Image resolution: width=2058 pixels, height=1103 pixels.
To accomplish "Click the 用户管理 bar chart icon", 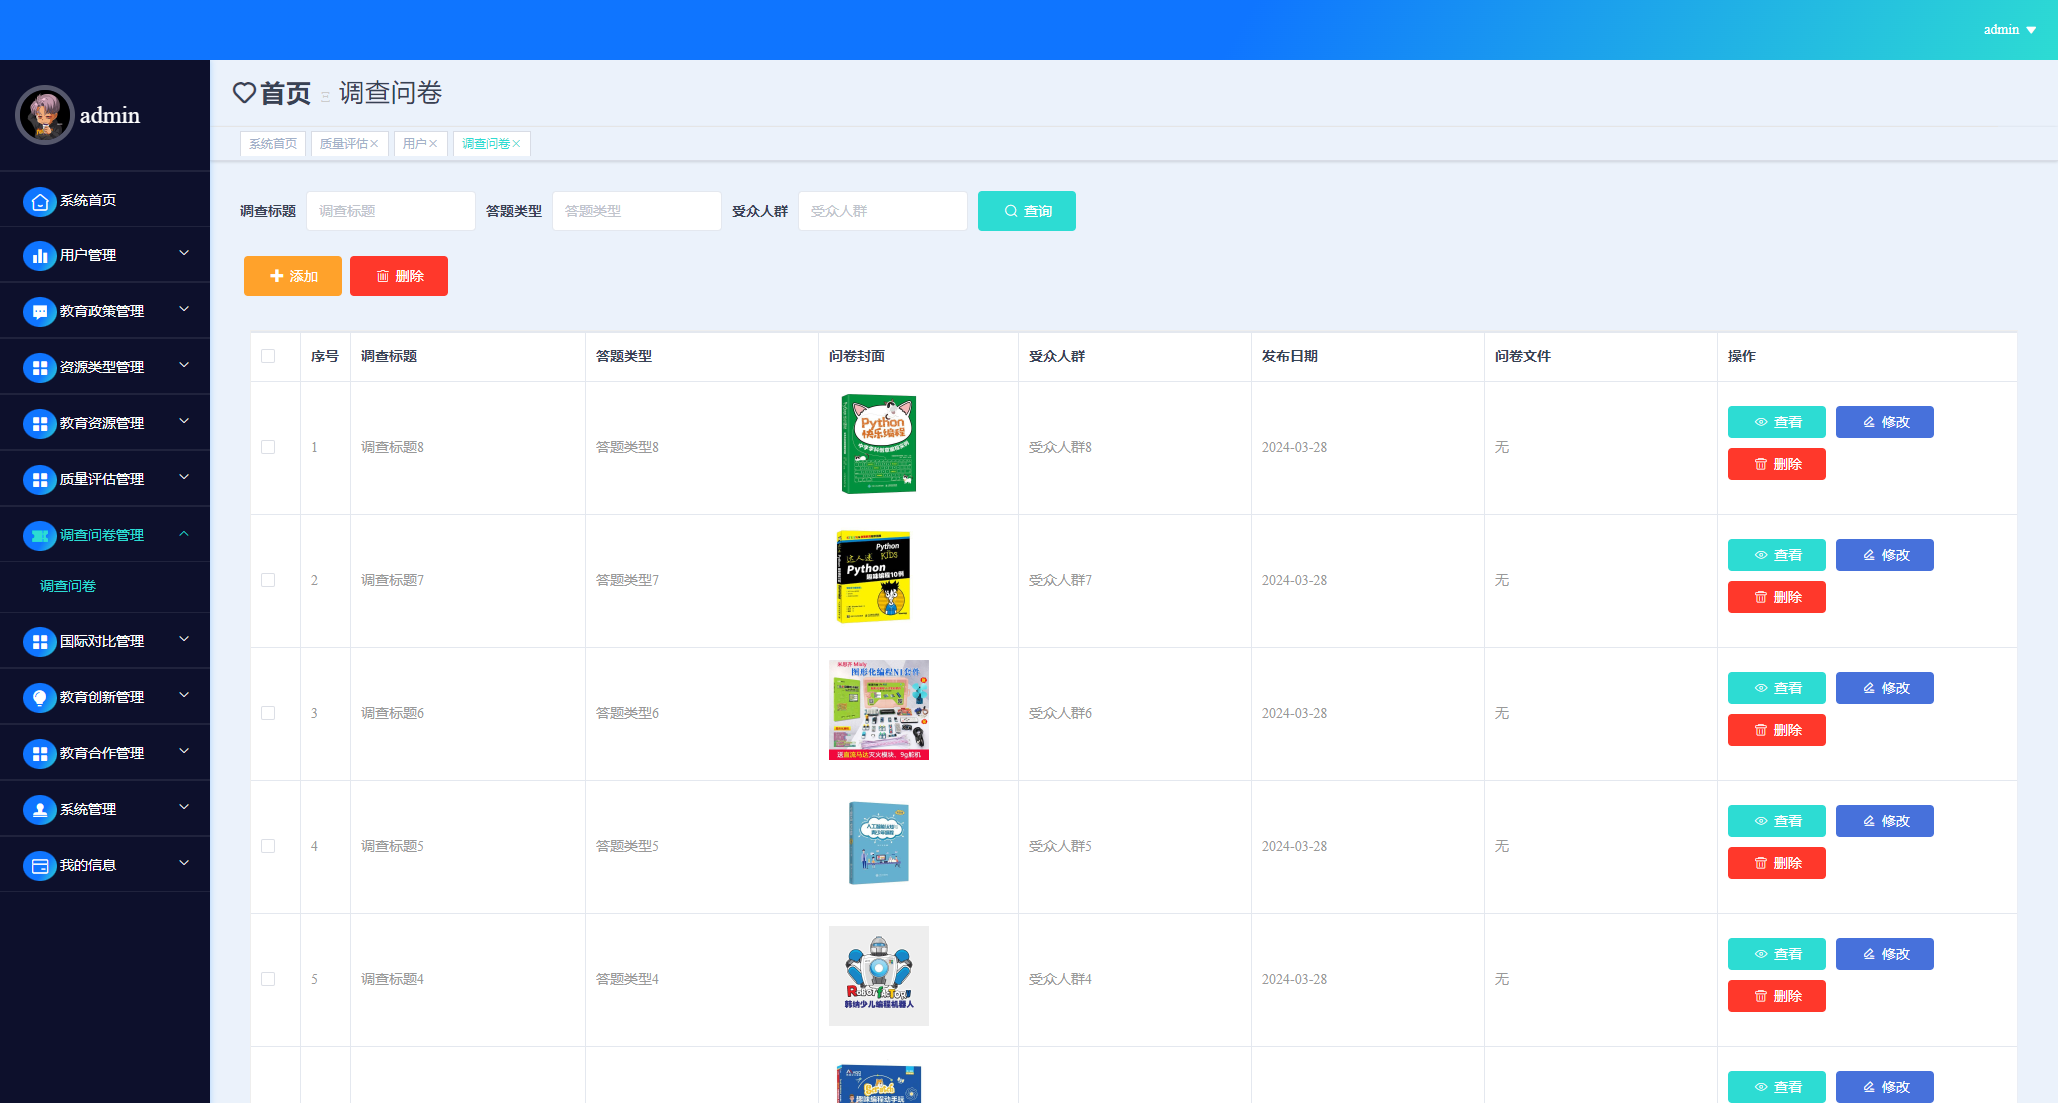I will click(39, 256).
